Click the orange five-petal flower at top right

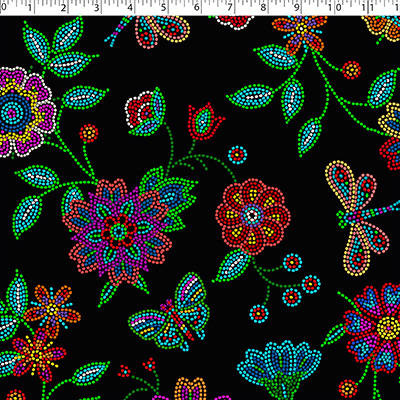point(300,32)
